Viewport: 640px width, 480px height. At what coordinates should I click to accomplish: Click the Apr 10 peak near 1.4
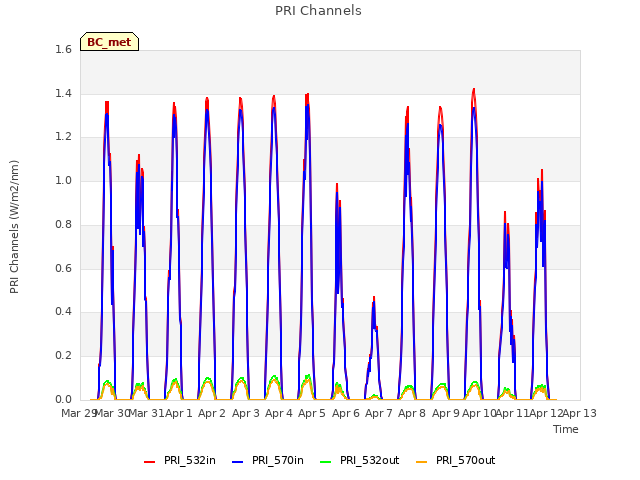click(x=473, y=89)
